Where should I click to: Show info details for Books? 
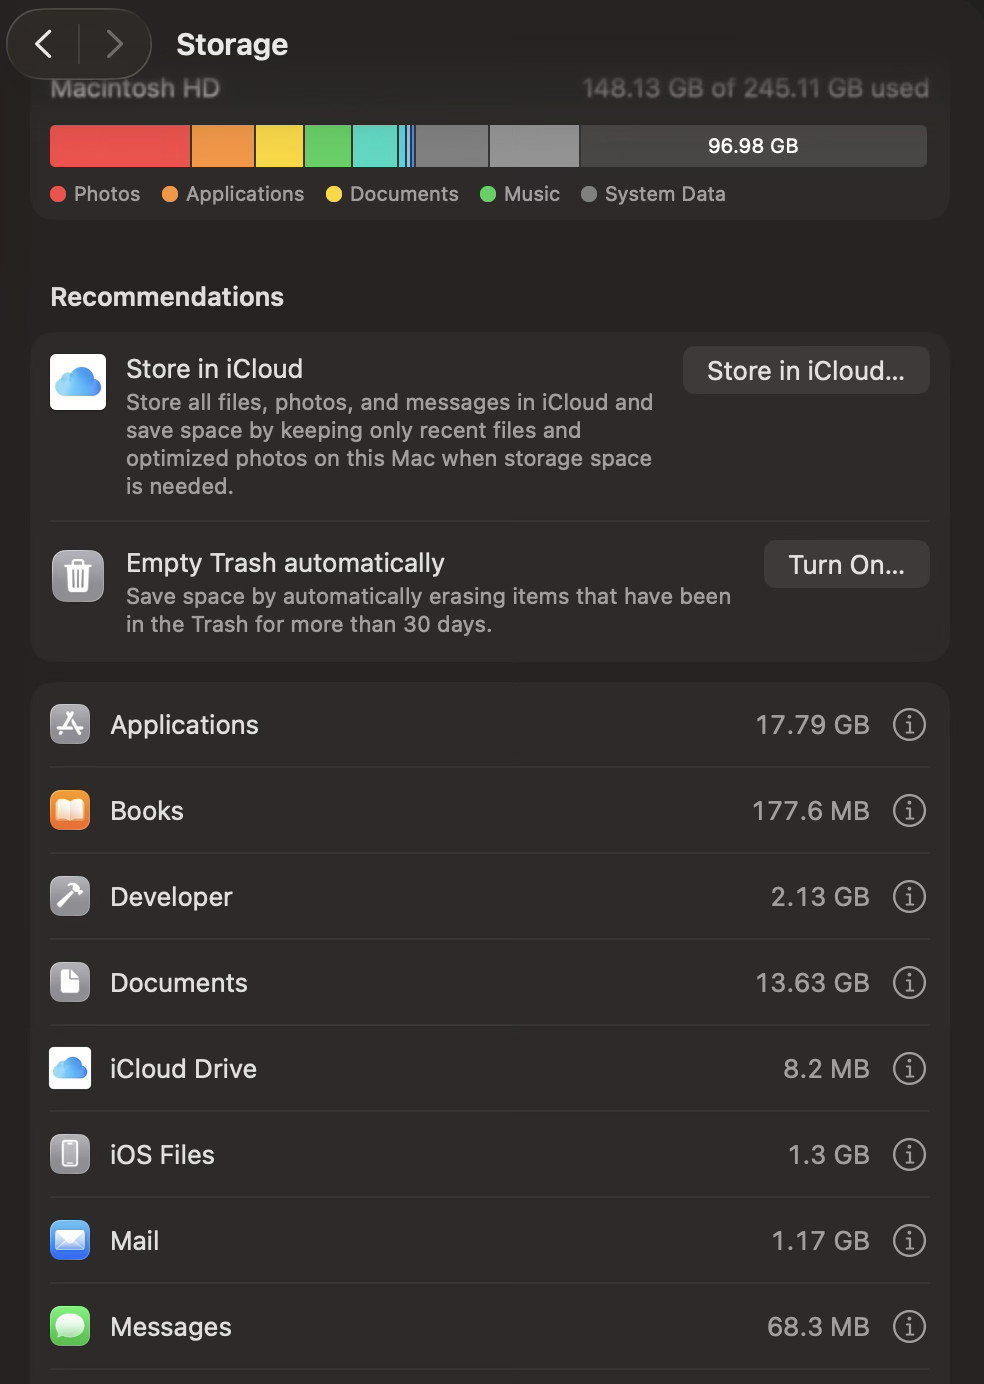tap(908, 810)
